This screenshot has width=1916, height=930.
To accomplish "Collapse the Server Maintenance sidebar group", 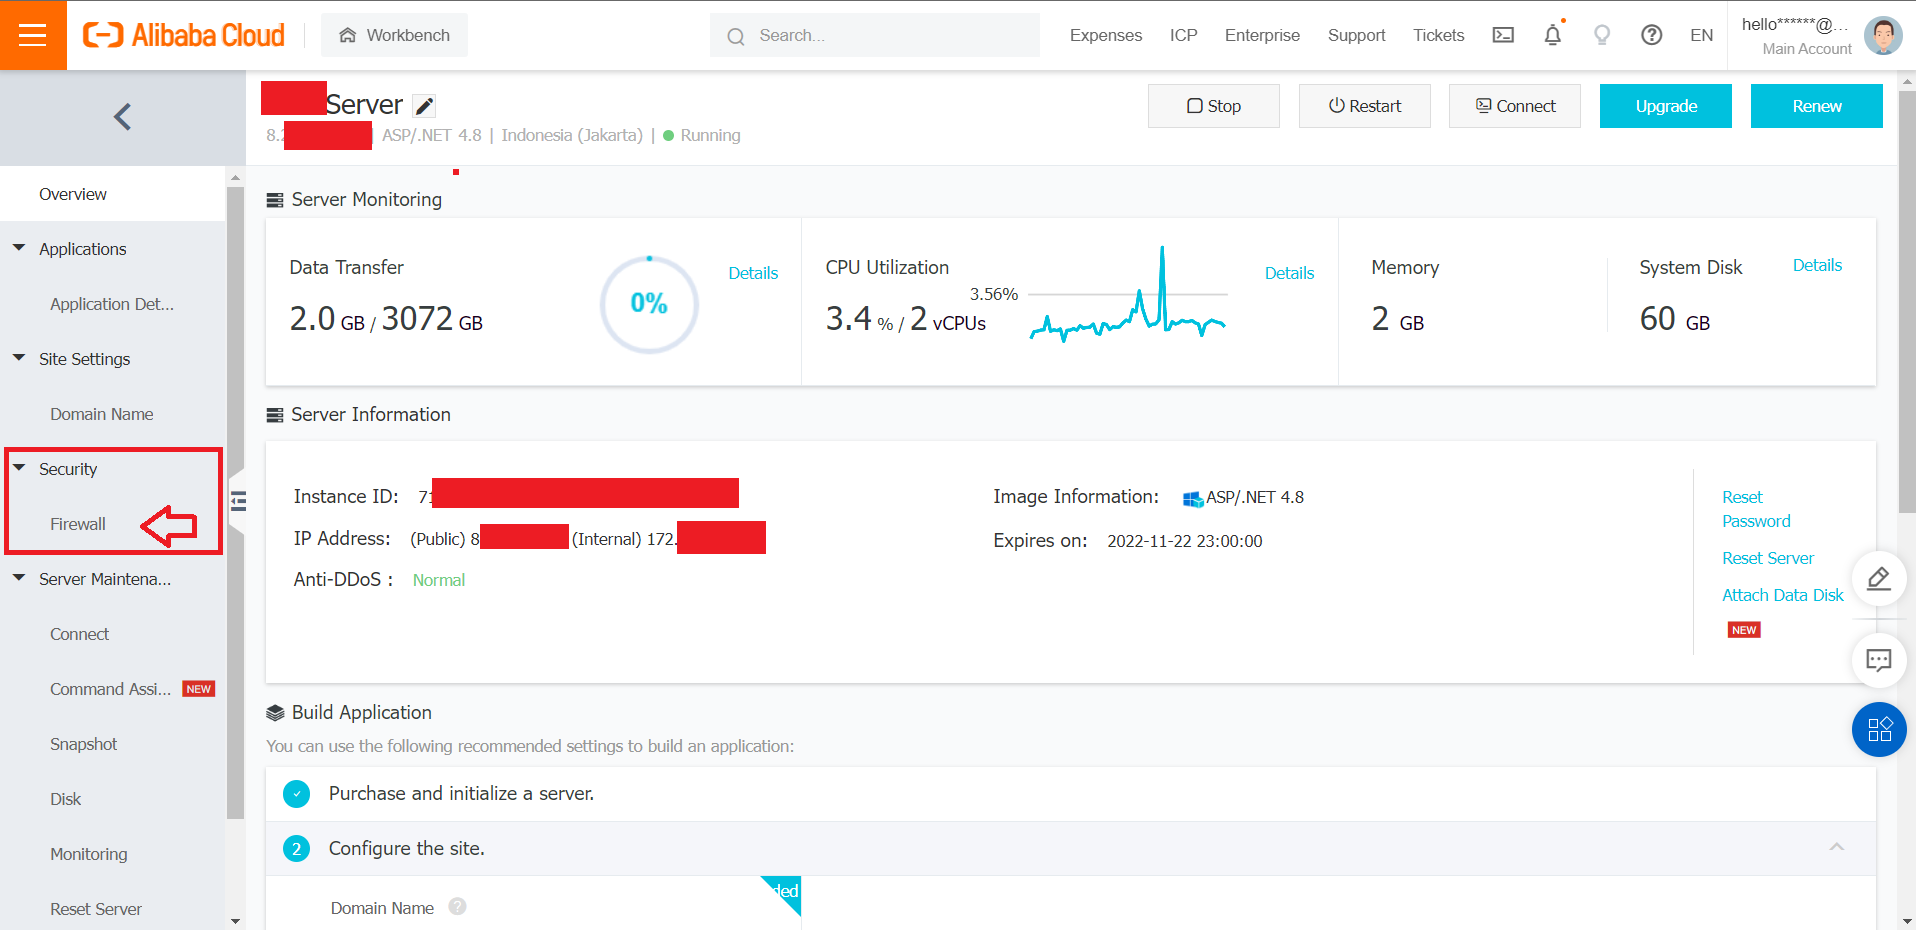I will [19, 578].
